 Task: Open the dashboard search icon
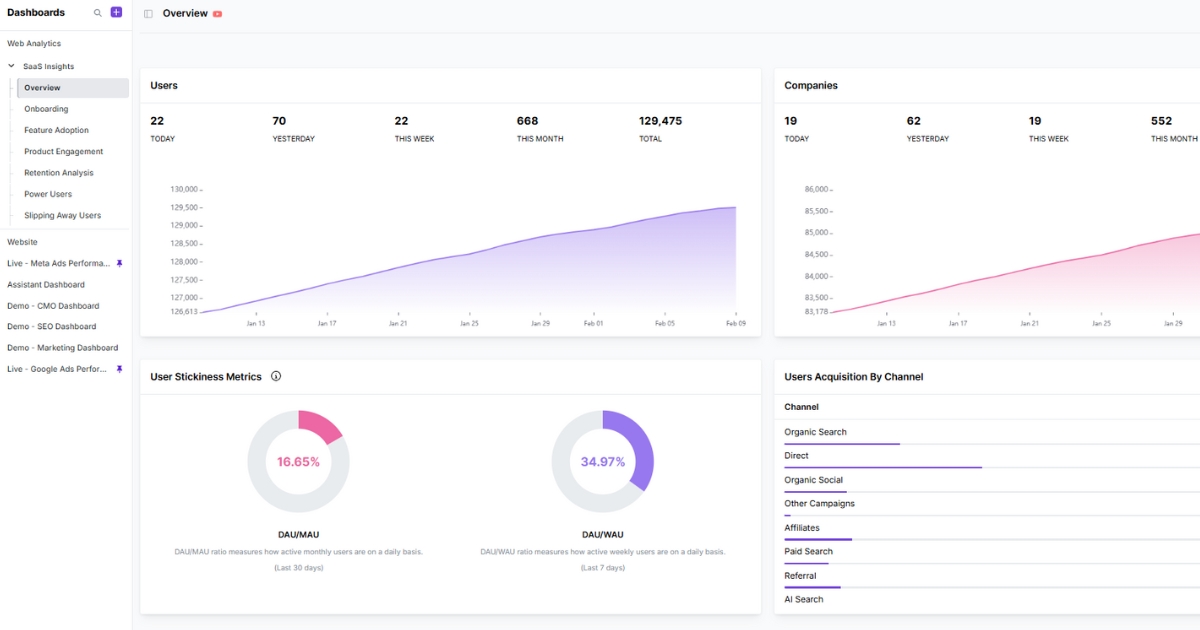coord(97,12)
